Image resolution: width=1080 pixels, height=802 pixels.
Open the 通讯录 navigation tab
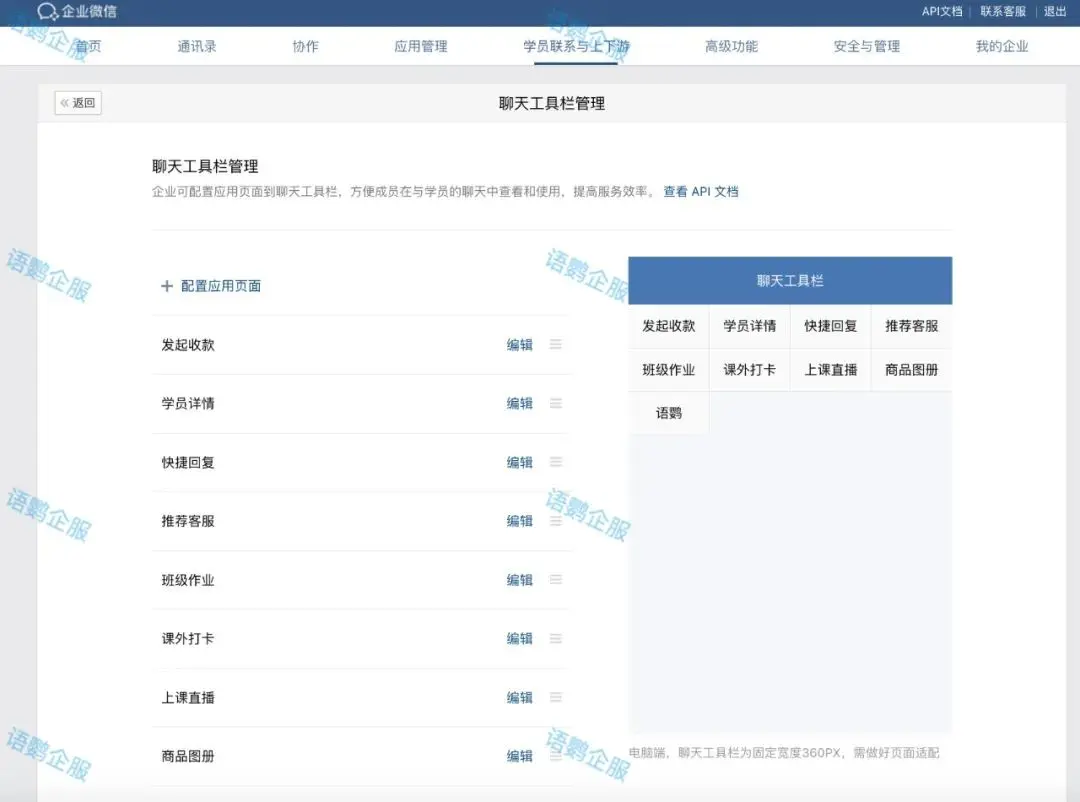pyautogui.click(x=197, y=46)
